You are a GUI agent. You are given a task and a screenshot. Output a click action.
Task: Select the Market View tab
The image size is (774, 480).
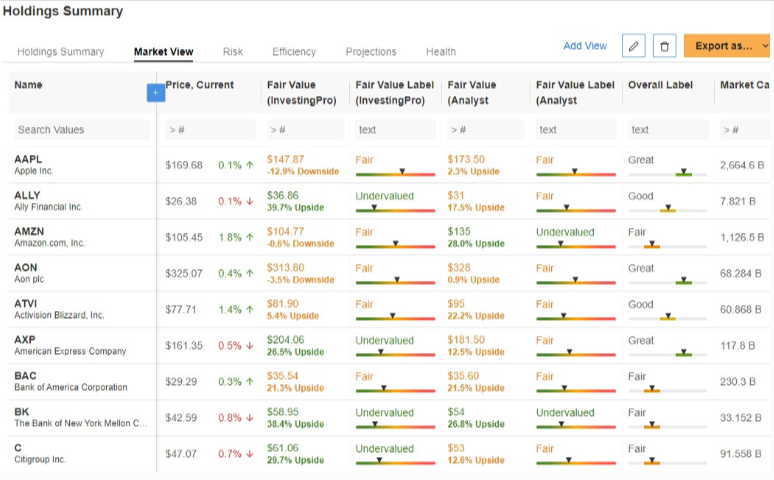(x=163, y=52)
